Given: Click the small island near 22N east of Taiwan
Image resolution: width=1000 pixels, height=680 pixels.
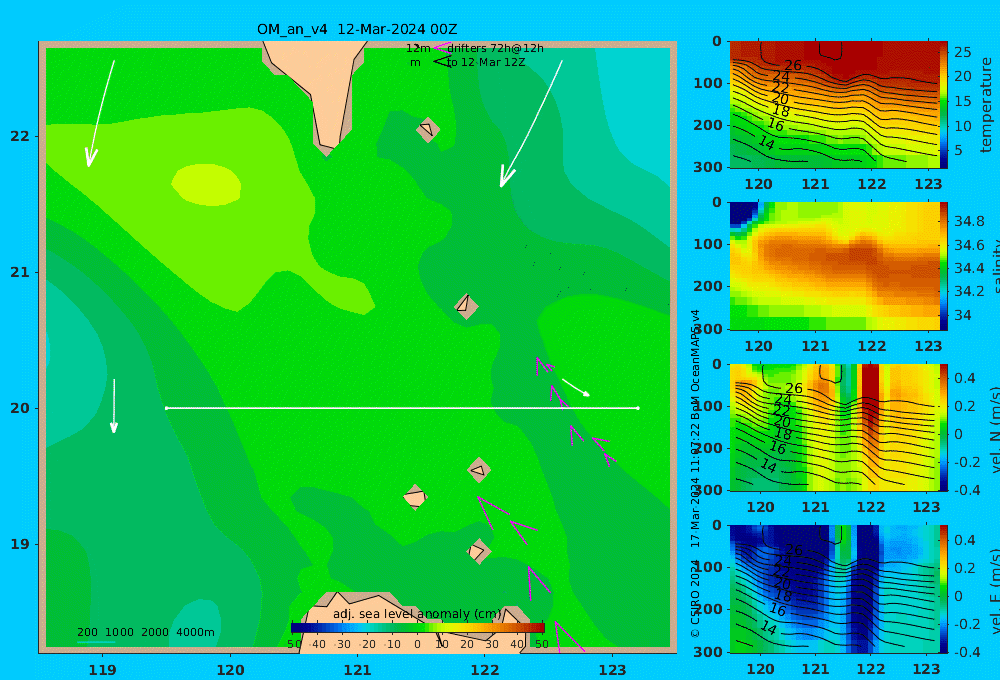Looking at the screenshot, I should (428, 129).
